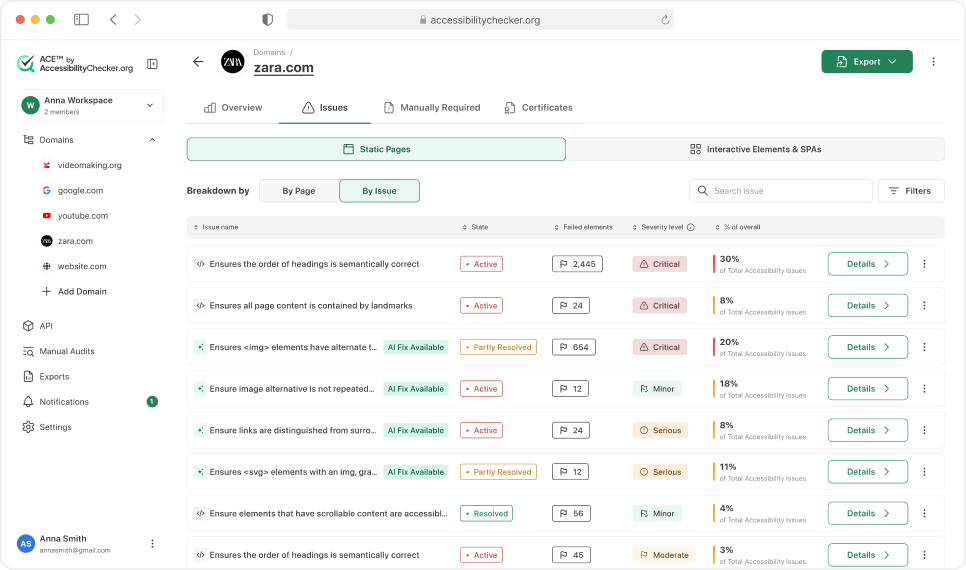
Task: Sort by Issue name column
Action: coord(216,227)
